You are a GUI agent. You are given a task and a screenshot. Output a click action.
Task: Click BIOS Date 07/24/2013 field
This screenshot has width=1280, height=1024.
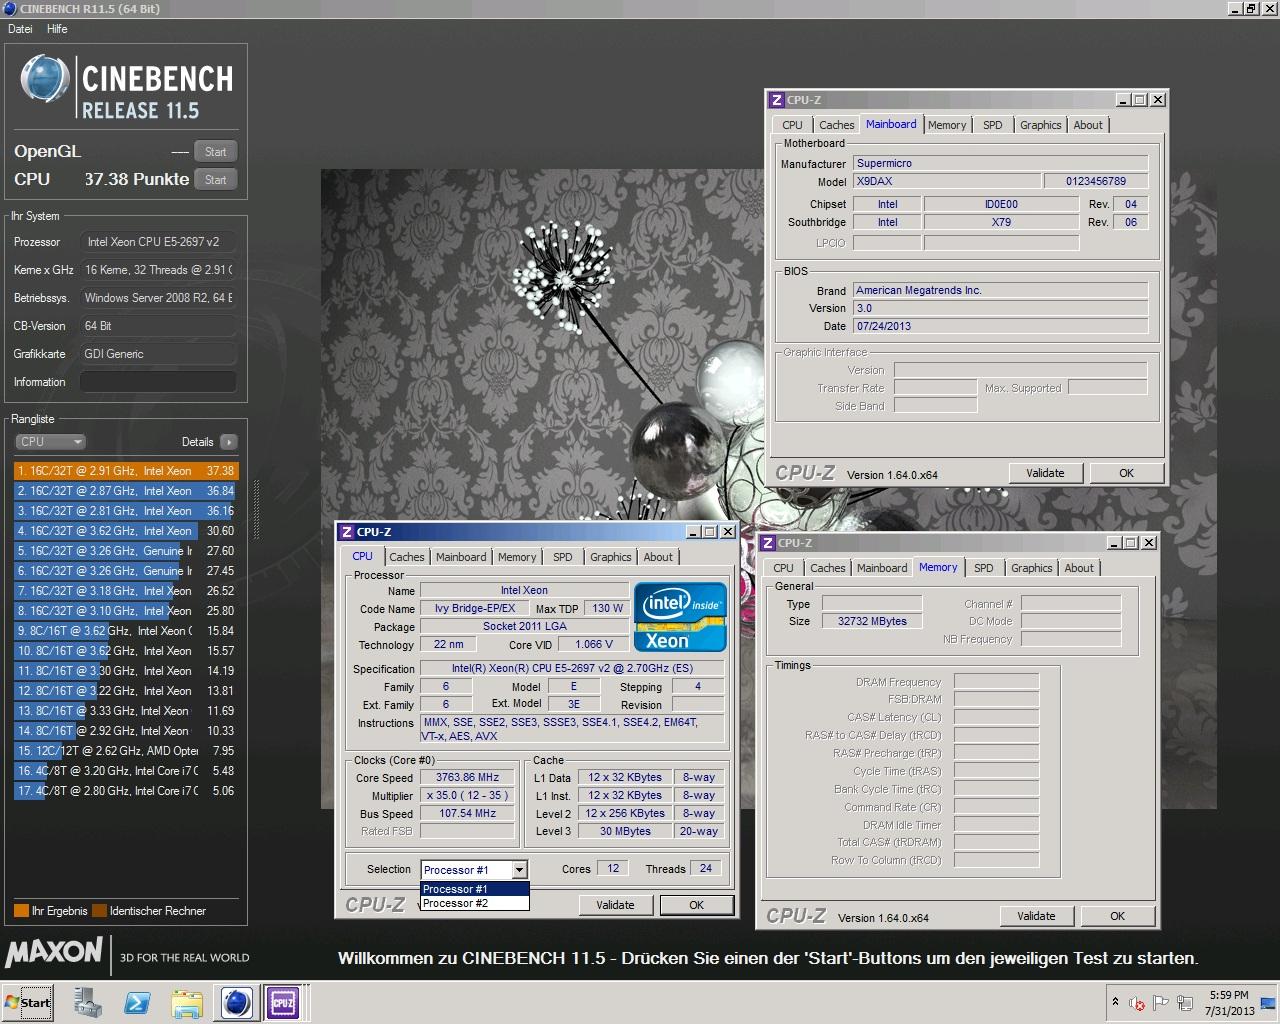click(x=1000, y=326)
